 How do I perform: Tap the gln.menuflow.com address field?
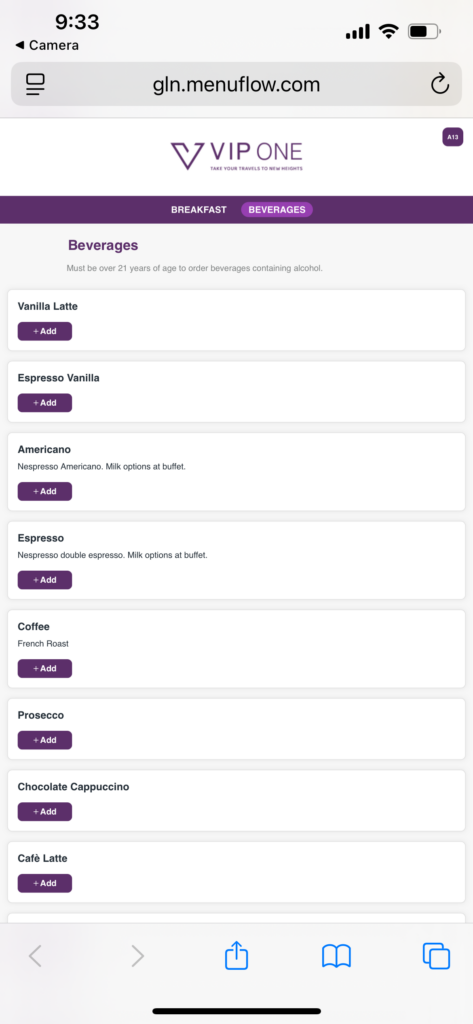coord(236,84)
